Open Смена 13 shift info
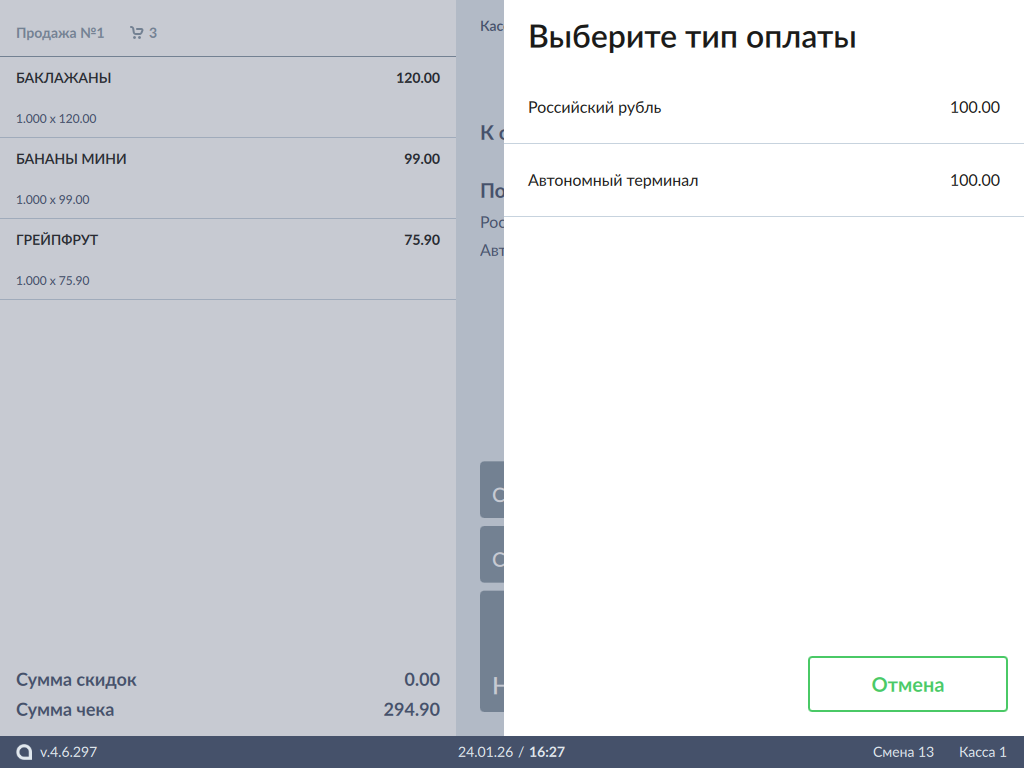The height and width of the screenshot is (768, 1024). [903, 752]
